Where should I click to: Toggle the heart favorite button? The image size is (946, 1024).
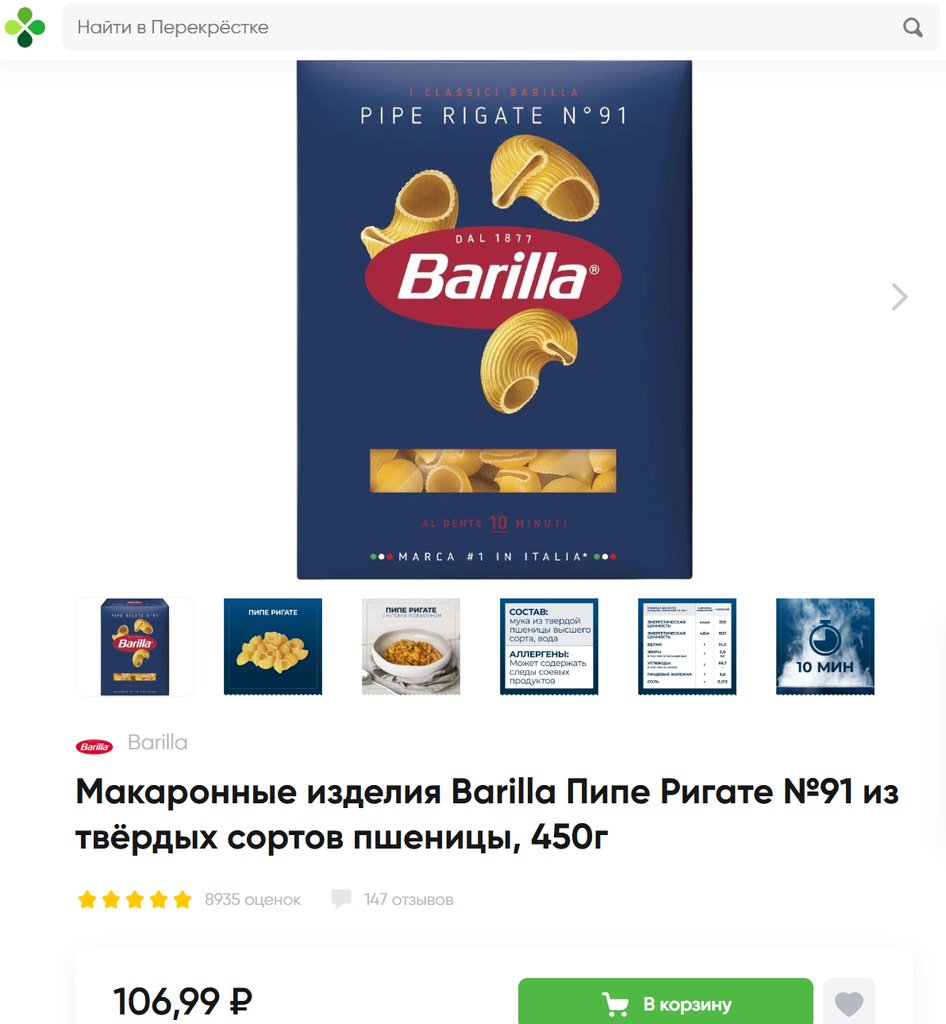click(849, 1002)
